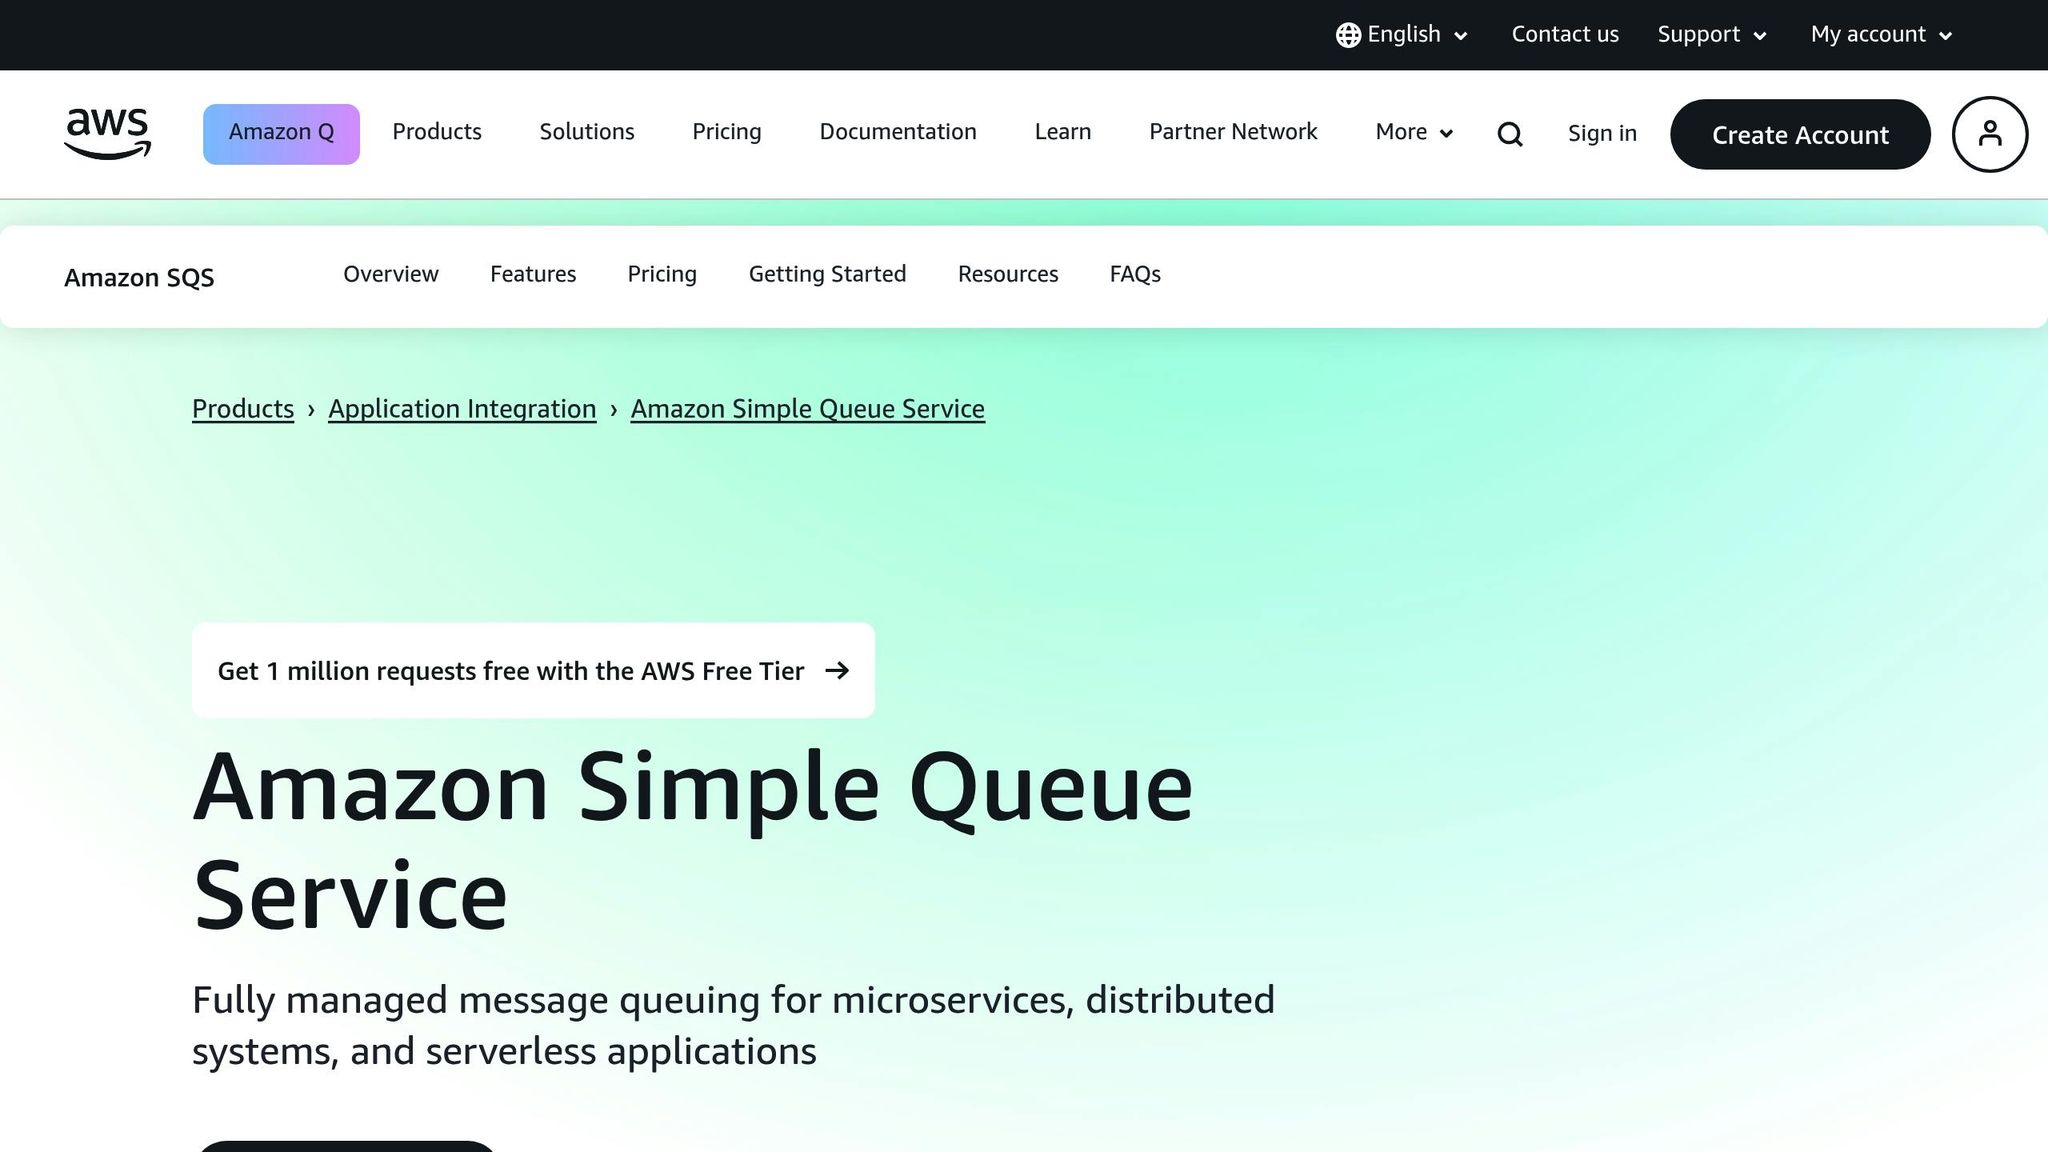Expand the More menu
Viewport: 2048px width, 1152px height.
point(1414,132)
